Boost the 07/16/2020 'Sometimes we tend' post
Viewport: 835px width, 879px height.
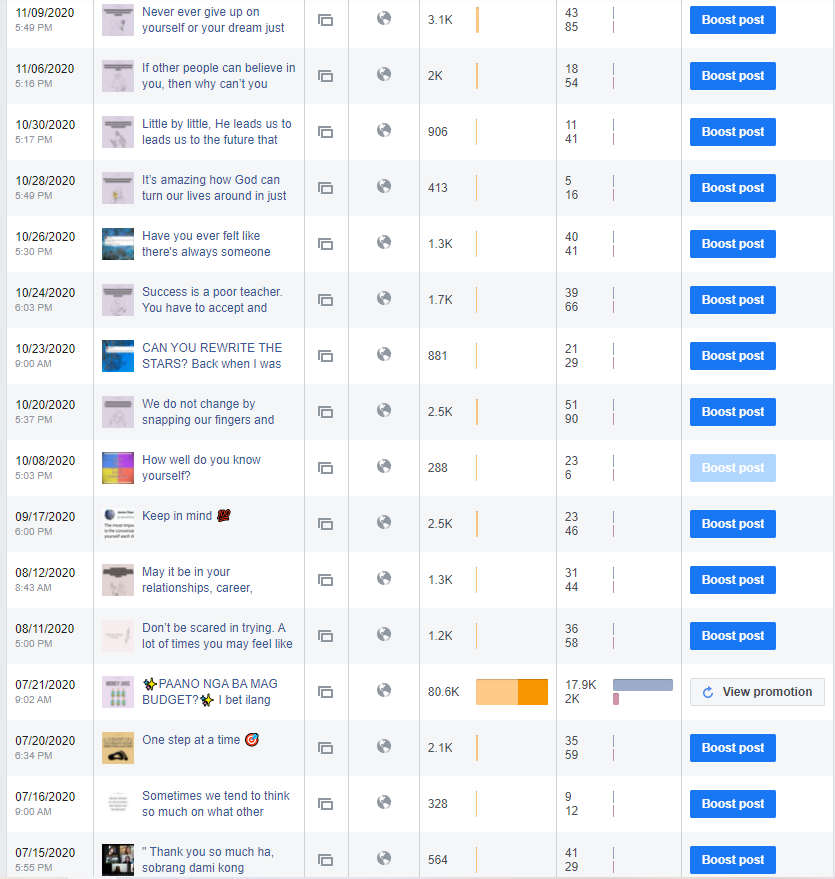pos(732,804)
